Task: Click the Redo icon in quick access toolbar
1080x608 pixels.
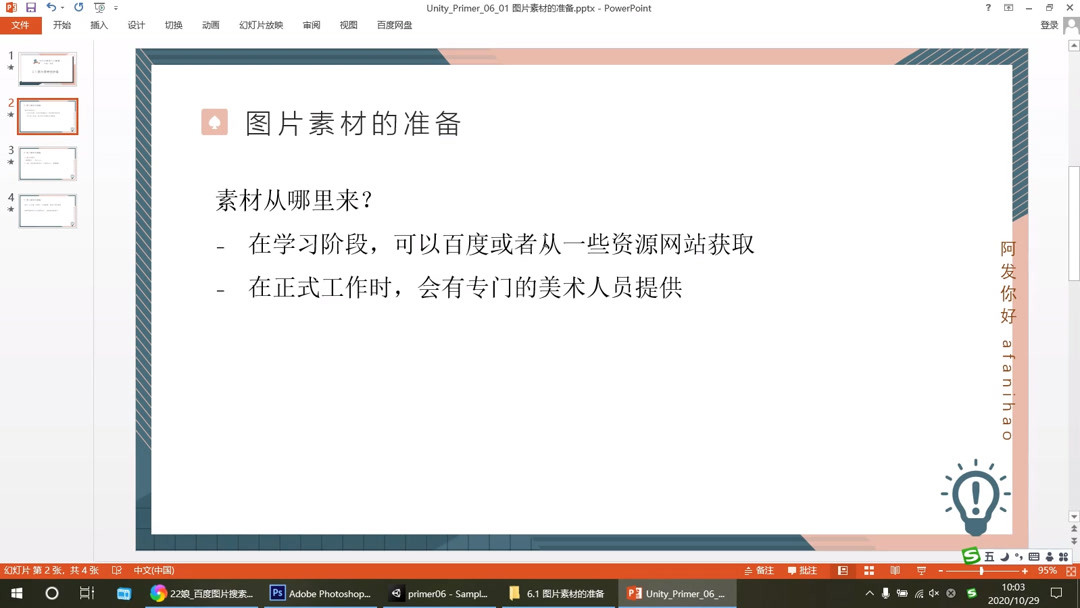Action: [79, 7]
